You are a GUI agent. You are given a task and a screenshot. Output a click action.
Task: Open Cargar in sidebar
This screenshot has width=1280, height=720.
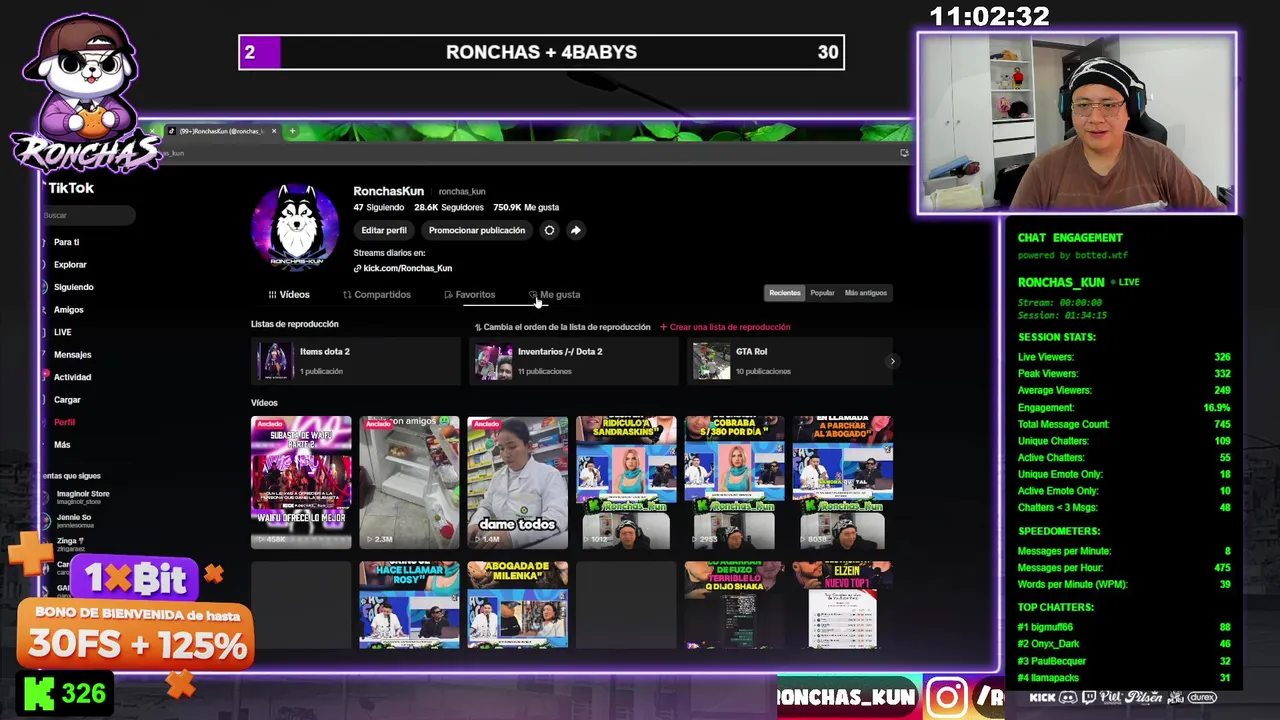point(67,400)
